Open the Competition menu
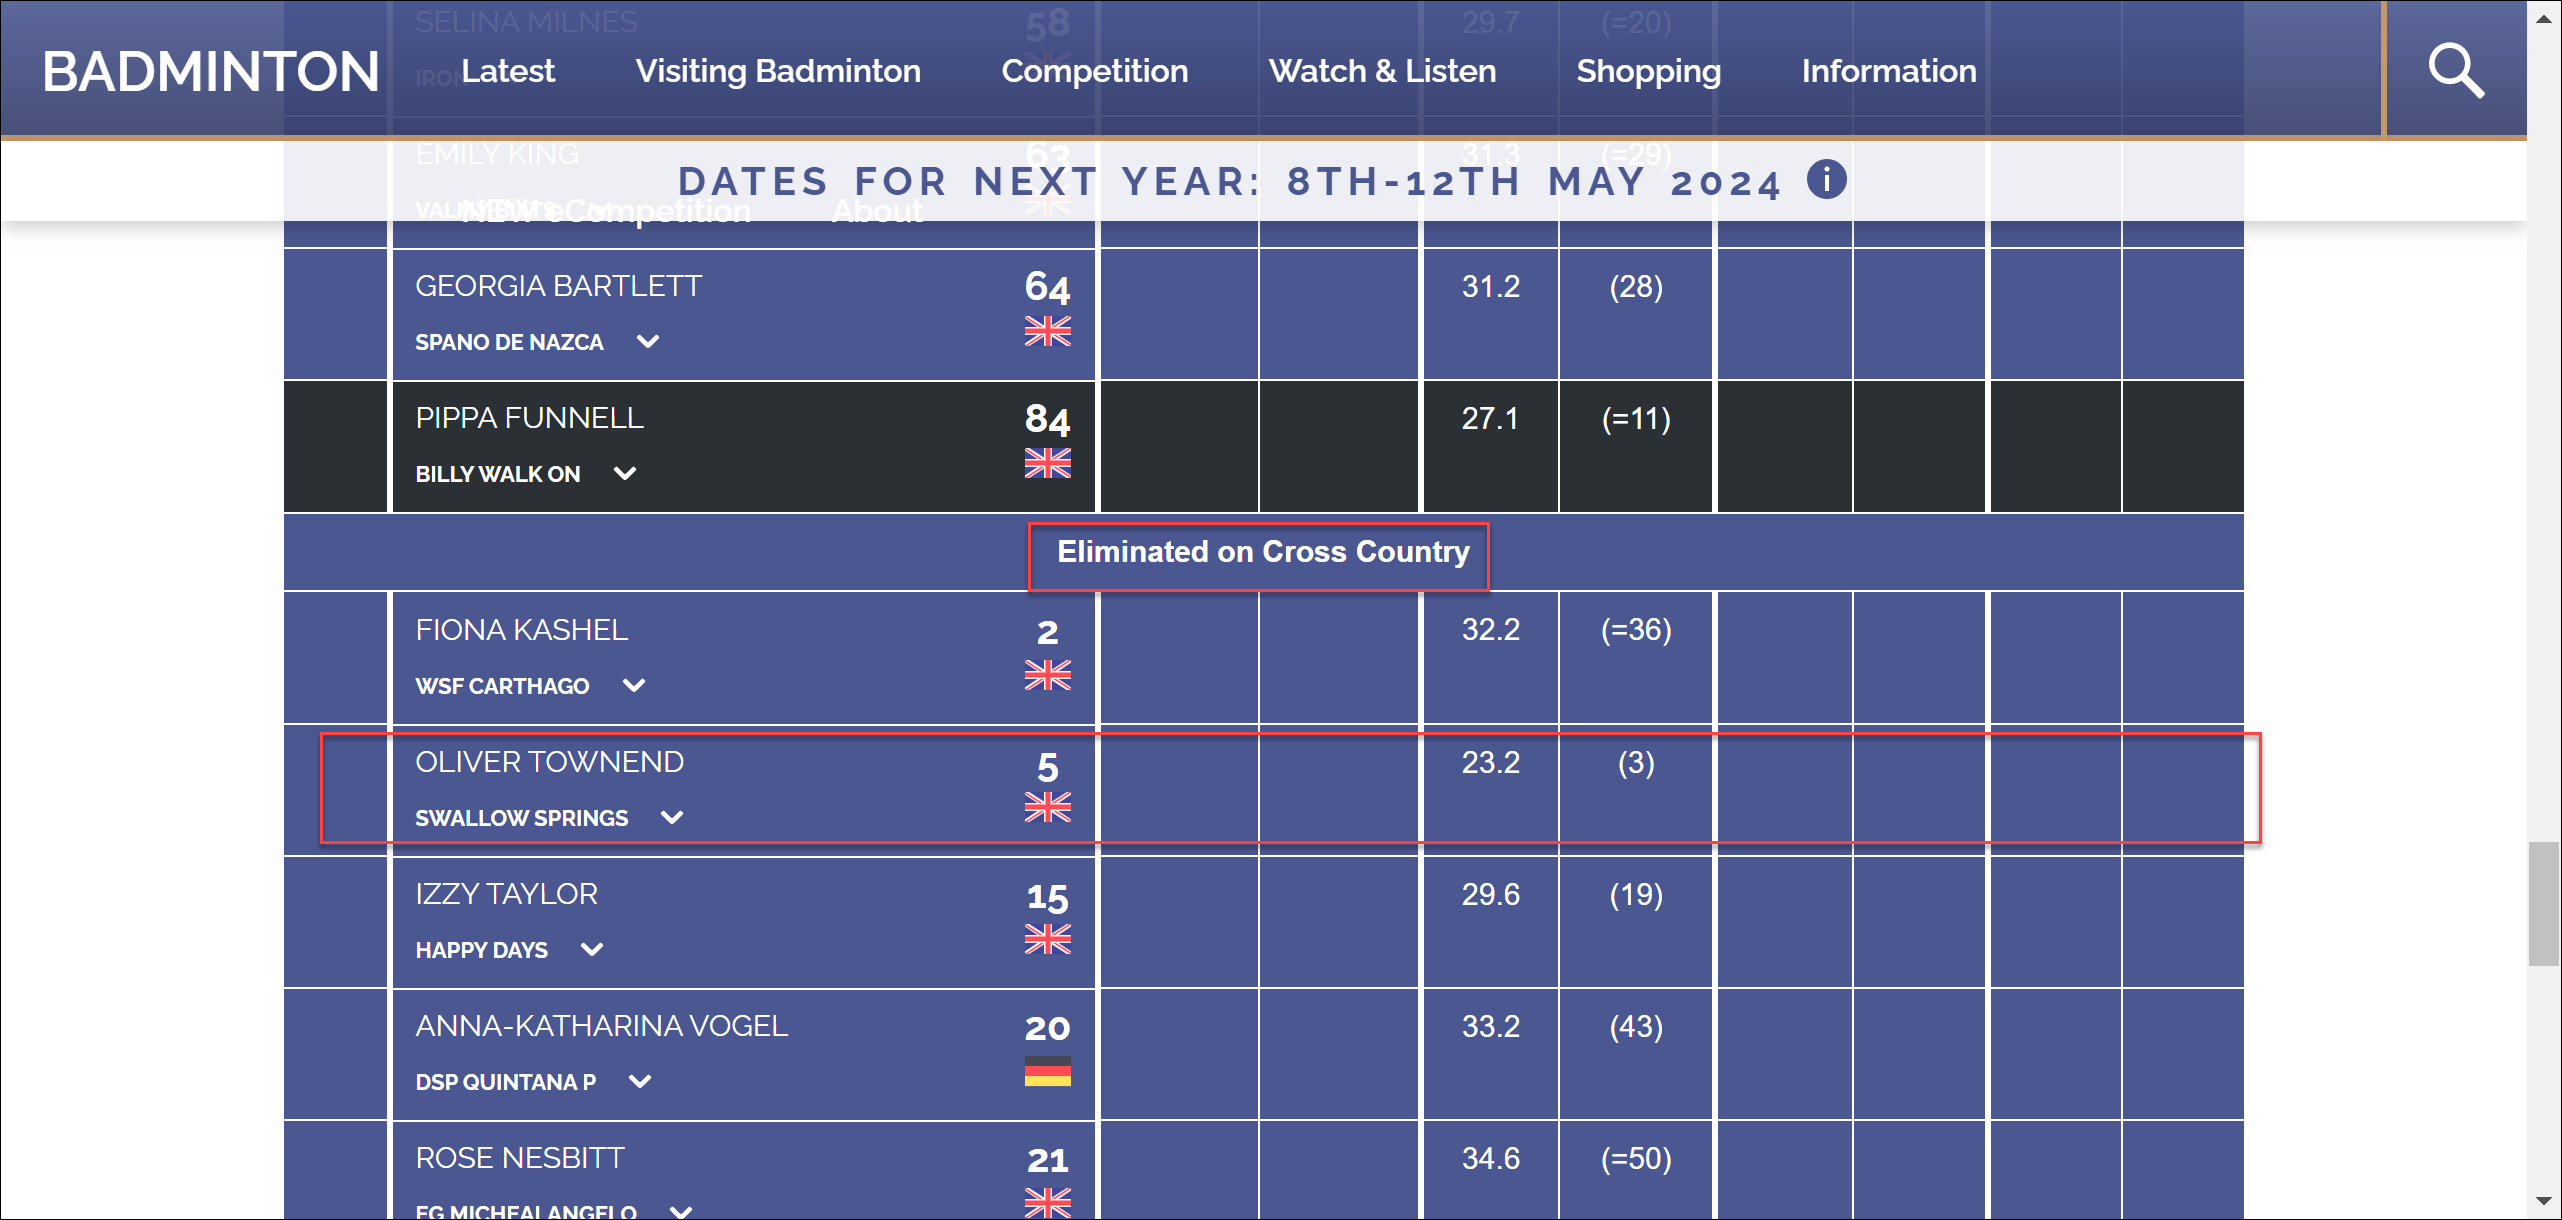2562x1220 pixels. tap(1094, 71)
